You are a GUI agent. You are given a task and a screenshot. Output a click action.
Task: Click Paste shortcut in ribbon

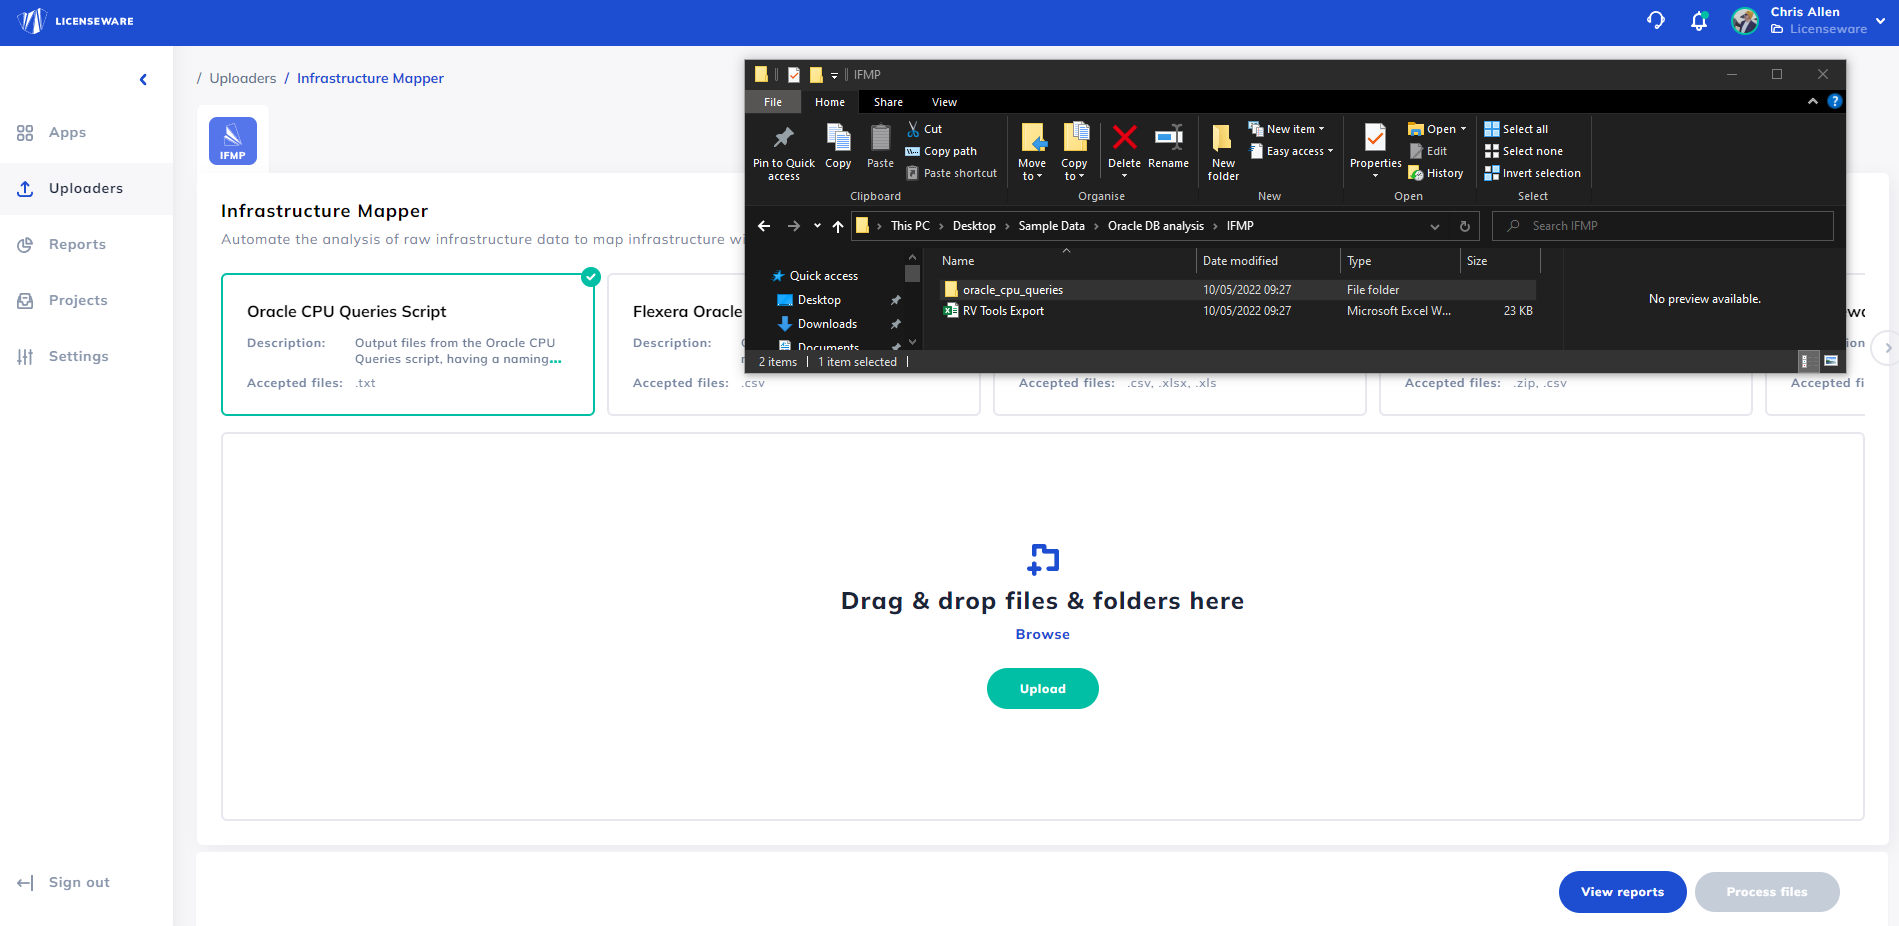tap(951, 173)
